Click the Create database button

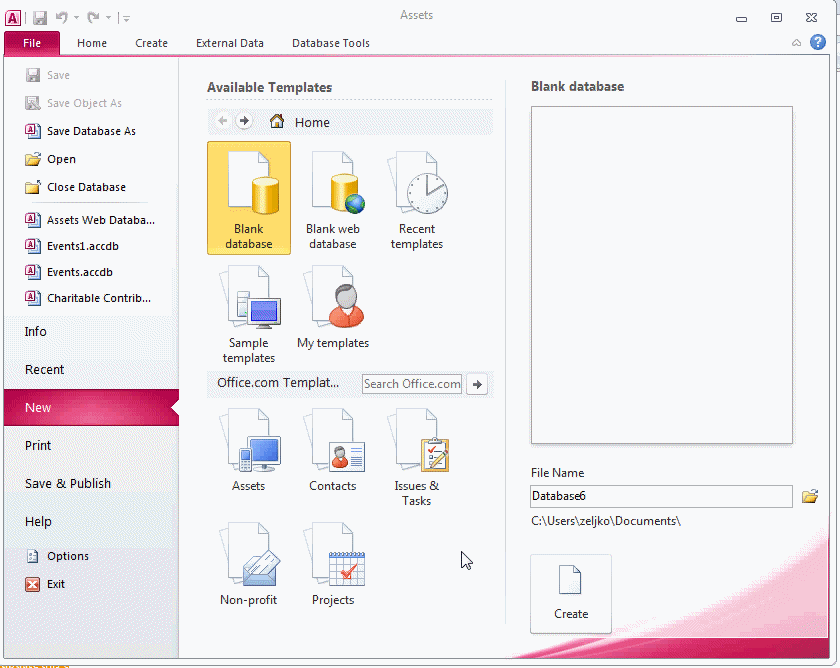point(571,593)
